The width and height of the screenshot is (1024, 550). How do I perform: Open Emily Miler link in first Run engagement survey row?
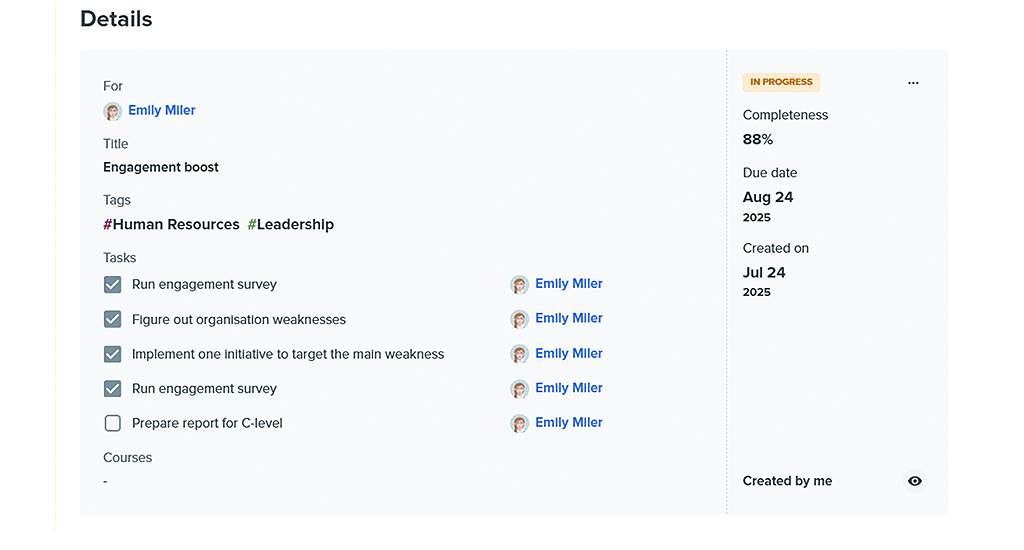click(569, 283)
